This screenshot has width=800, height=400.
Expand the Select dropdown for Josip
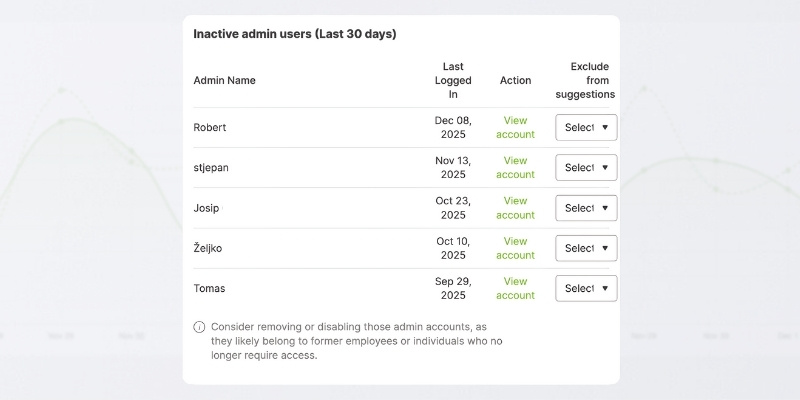pyautogui.click(x=586, y=208)
